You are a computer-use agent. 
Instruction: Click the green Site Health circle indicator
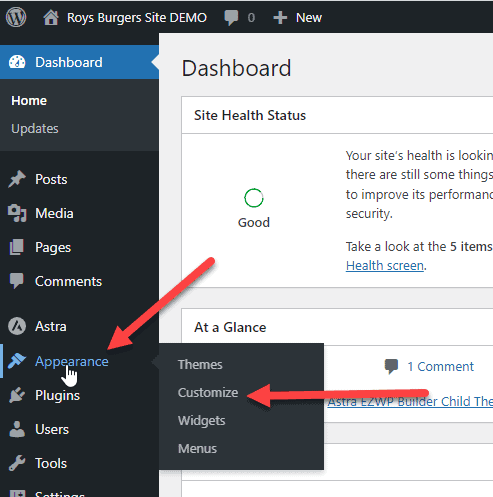click(254, 198)
